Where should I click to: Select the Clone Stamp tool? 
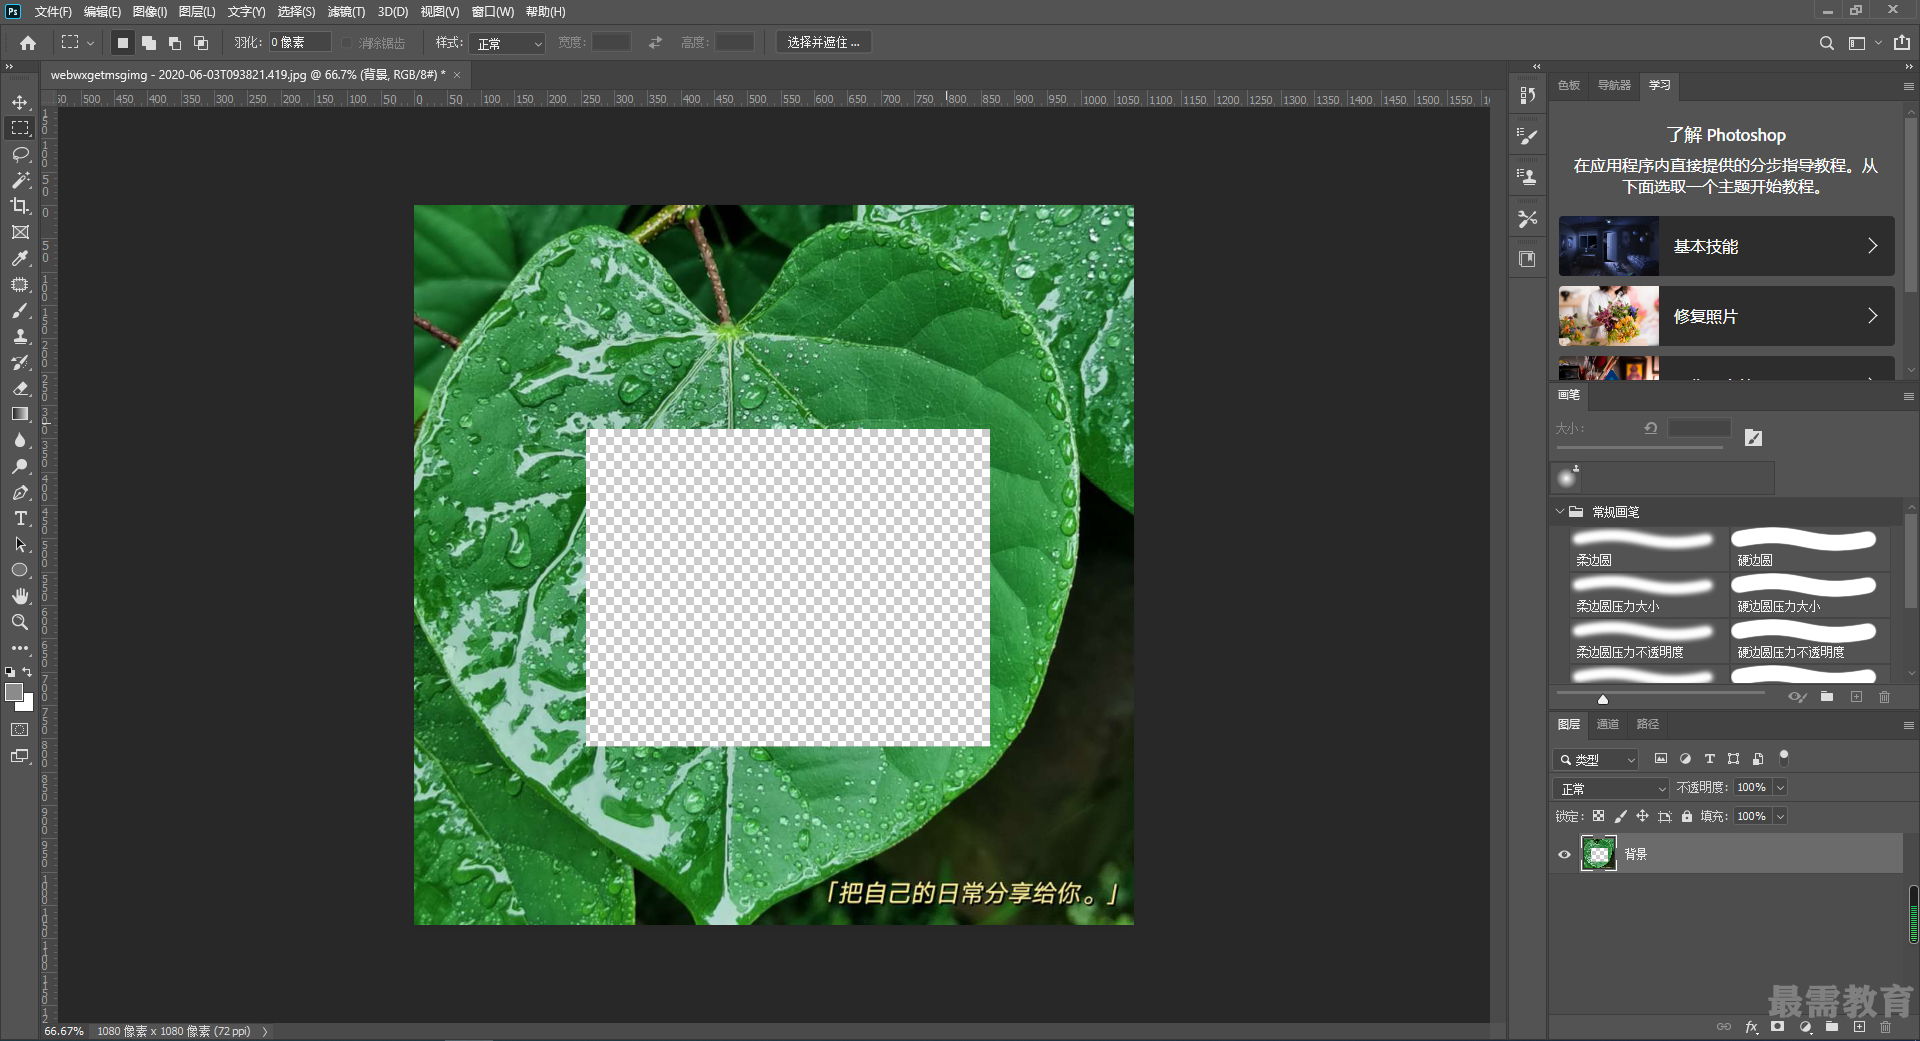(x=20, y=336)
